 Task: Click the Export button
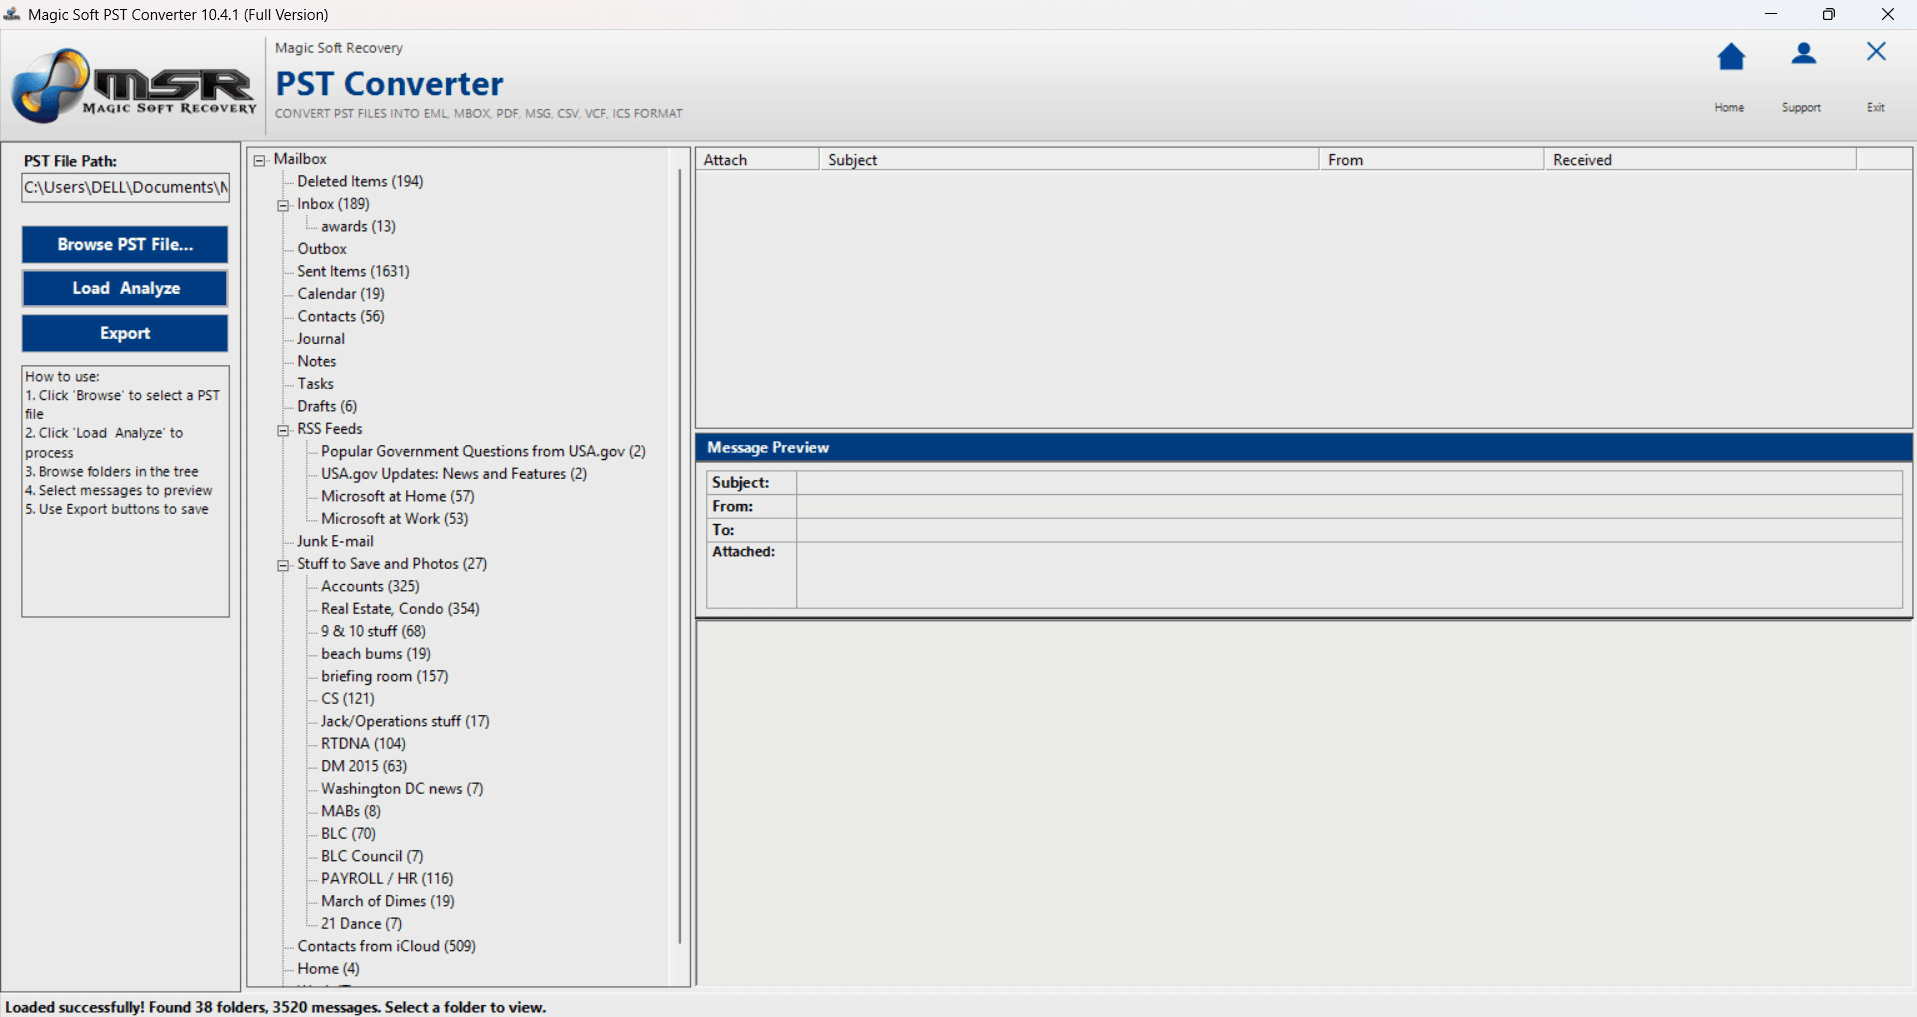pos(125,333)
